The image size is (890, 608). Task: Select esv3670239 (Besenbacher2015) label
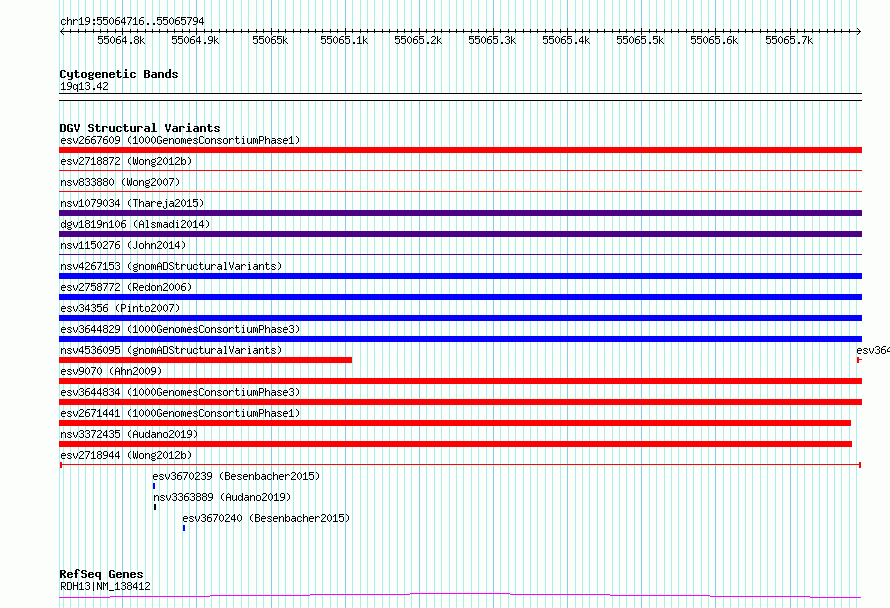tap(236, 476)
